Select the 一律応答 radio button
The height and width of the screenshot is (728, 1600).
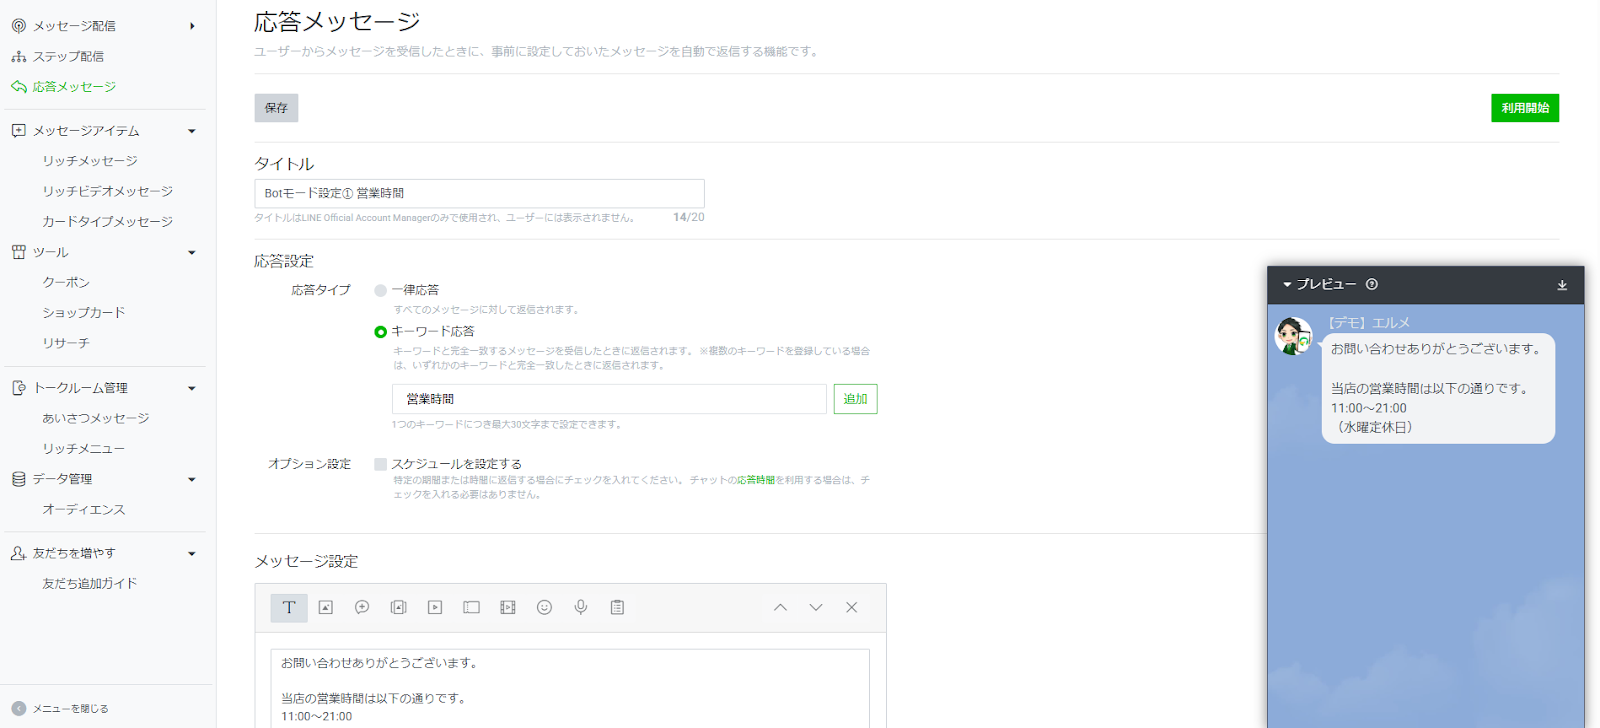[380, 290]
